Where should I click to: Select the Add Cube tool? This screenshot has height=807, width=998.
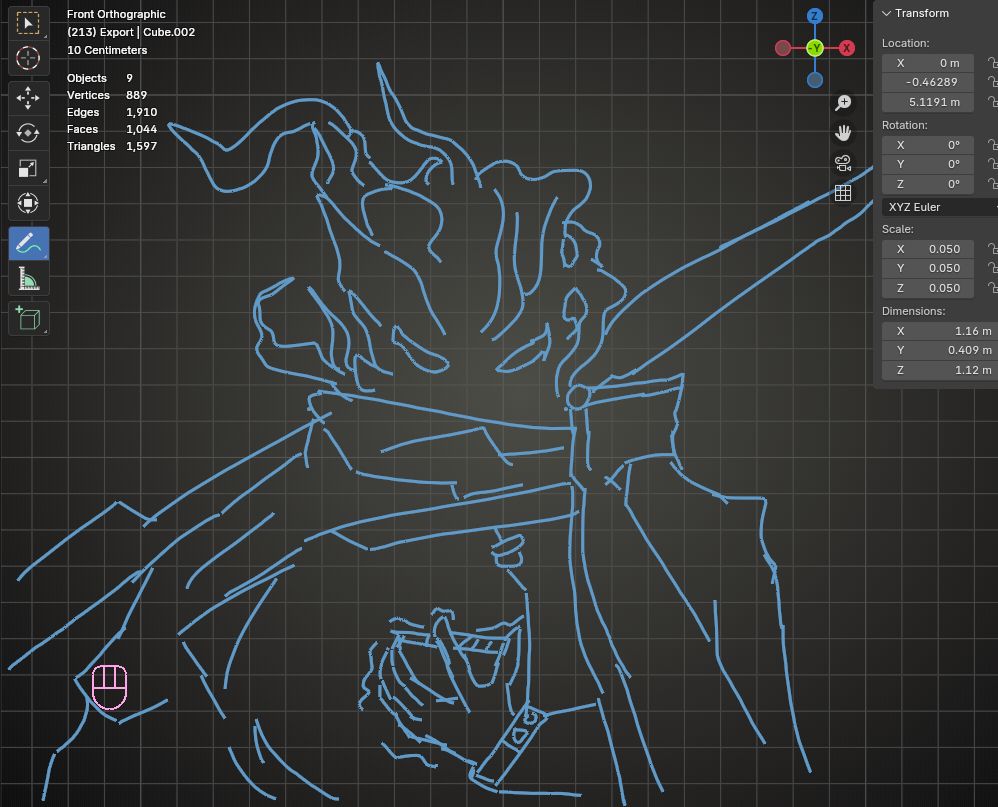point(28,318)
